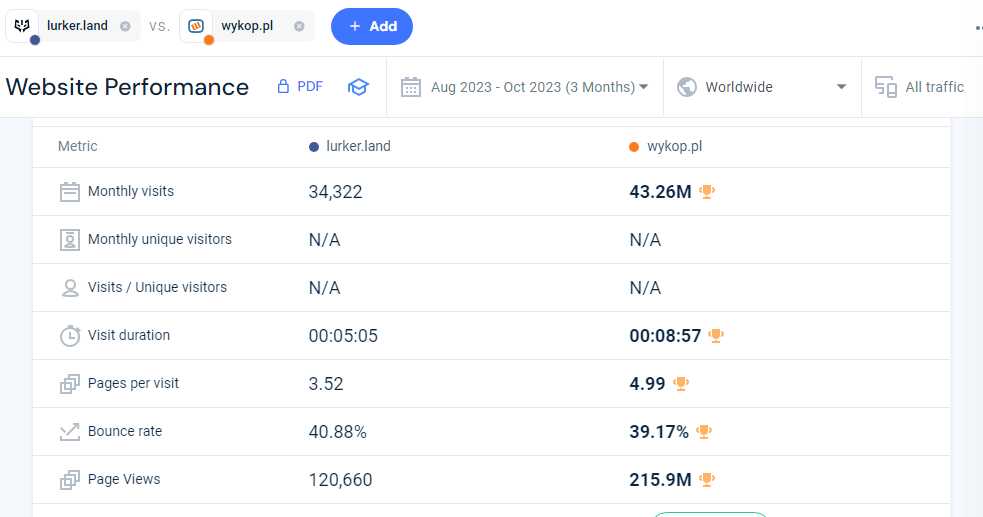Click the Page Views metric label
983x517 pixels.
(124, 479)
